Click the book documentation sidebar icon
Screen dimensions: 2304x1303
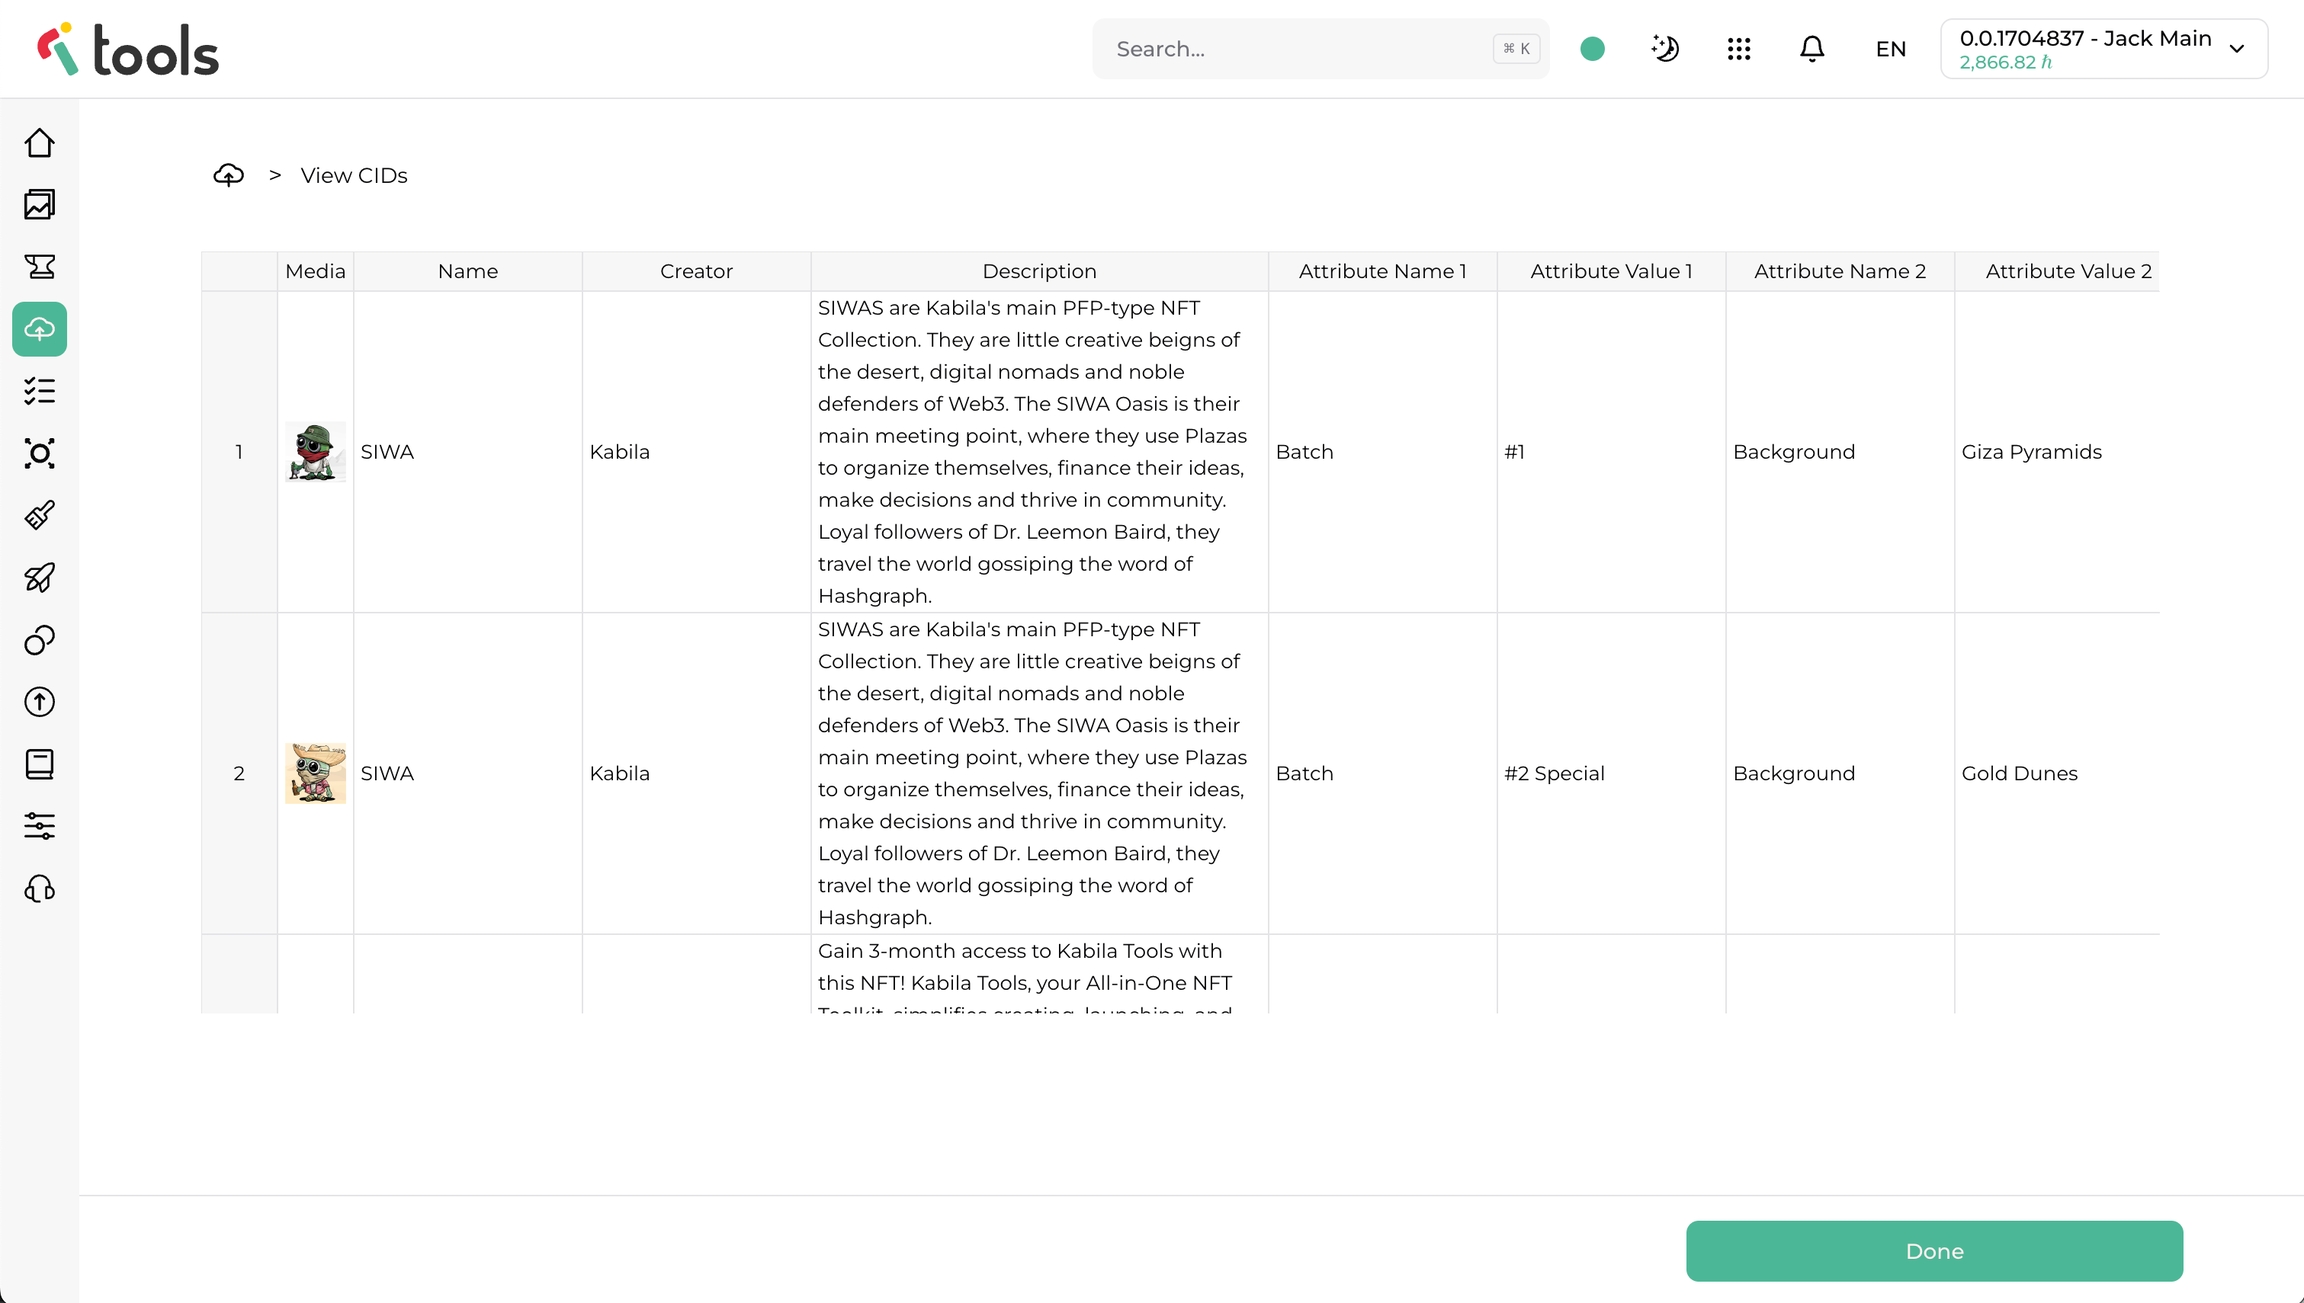[40, 764]
